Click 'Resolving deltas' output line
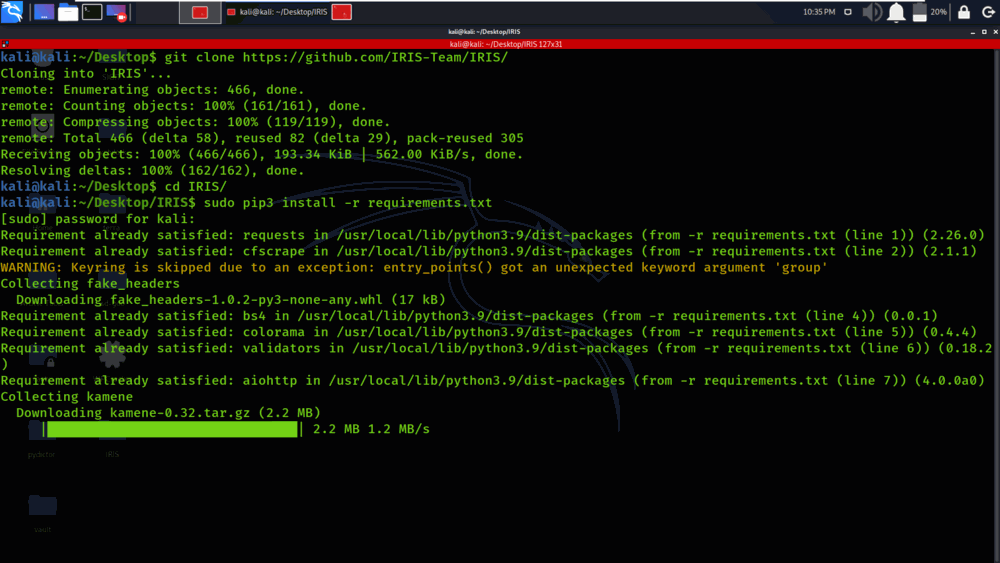 pyautogui.click(x=152, y=171)
